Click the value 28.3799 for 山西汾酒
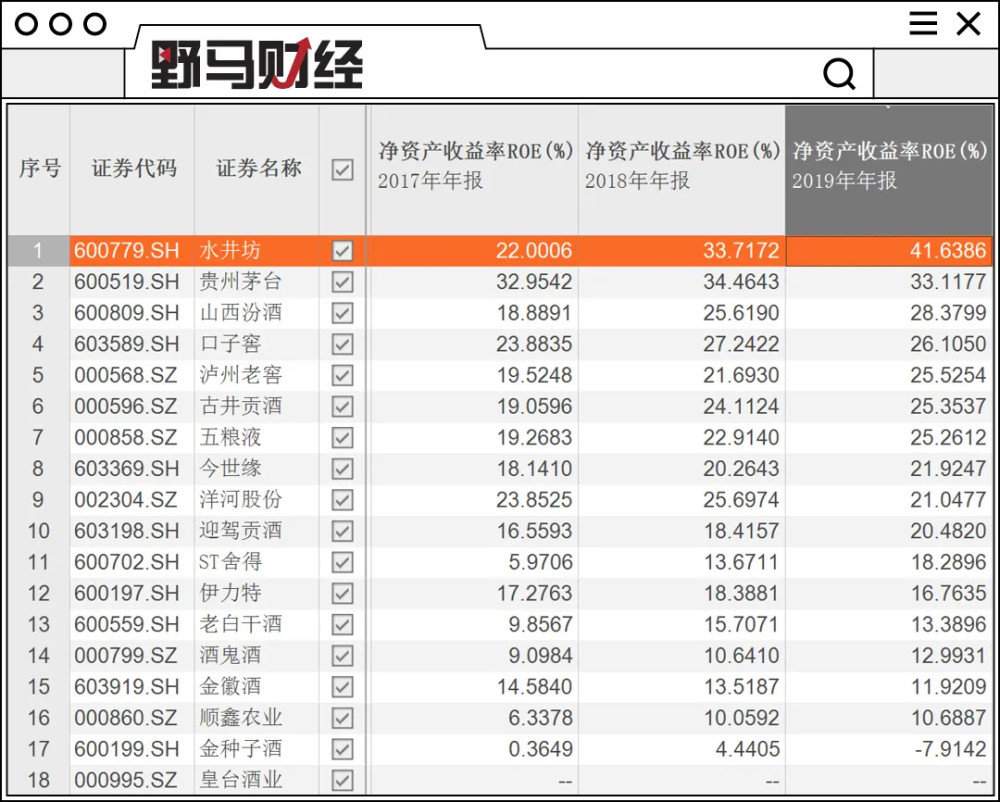Image resolution: width=1000 pixels, height=802 pixels. [948, 313]
